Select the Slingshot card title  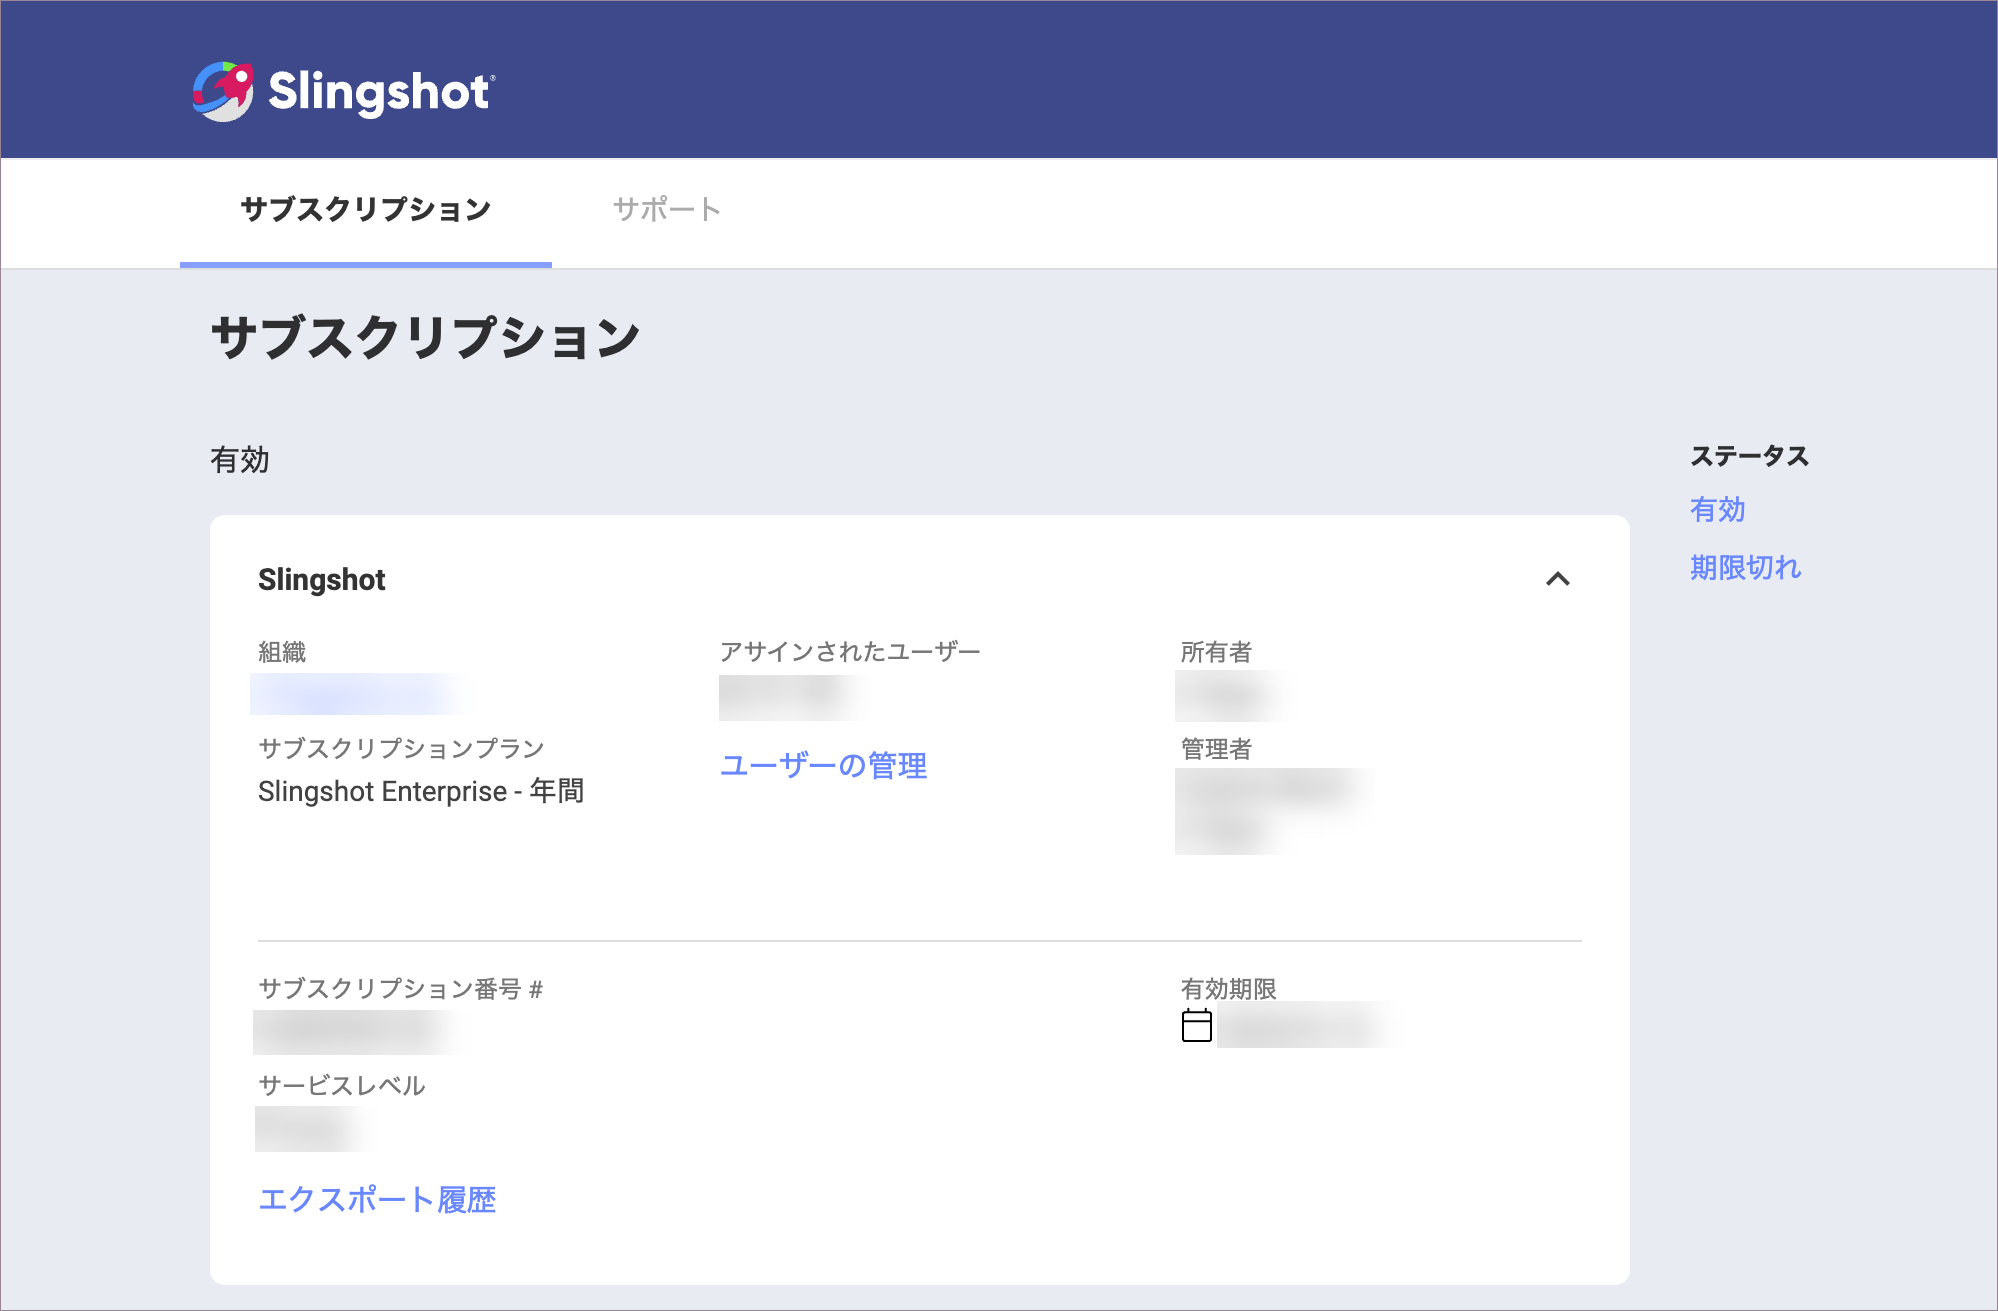click(322, 580)
